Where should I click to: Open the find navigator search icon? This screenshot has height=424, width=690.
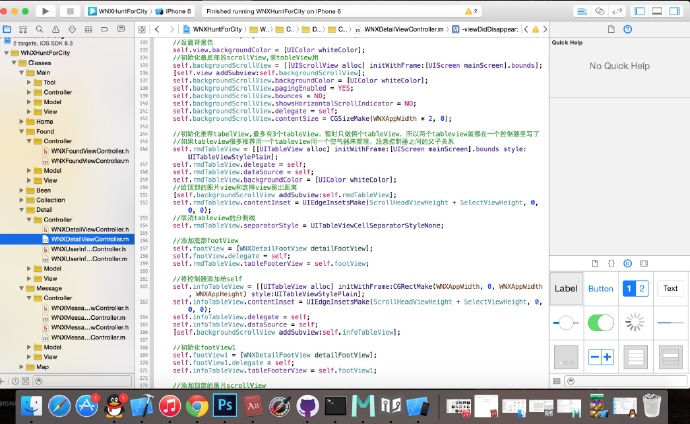pyautogui.click(x=39, y=30)
